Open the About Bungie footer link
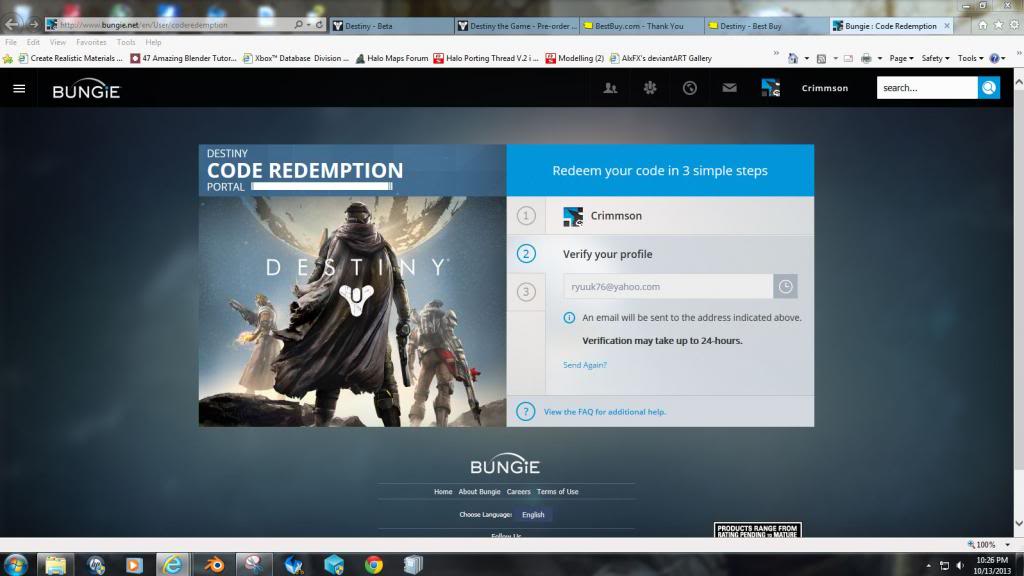This screenshot has height=576, width=1024. click(479, 492)
